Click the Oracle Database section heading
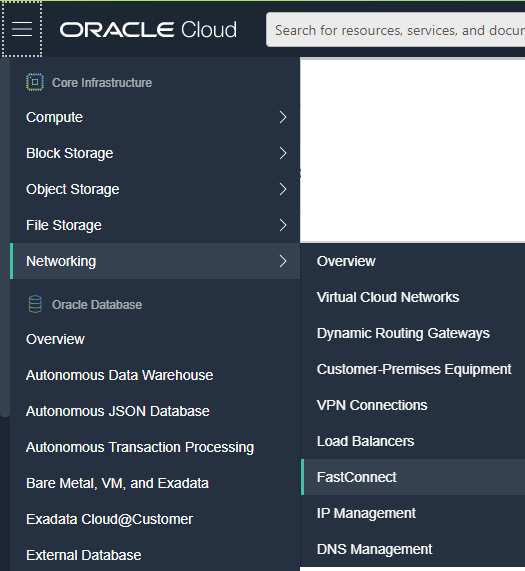 [97, 305]
